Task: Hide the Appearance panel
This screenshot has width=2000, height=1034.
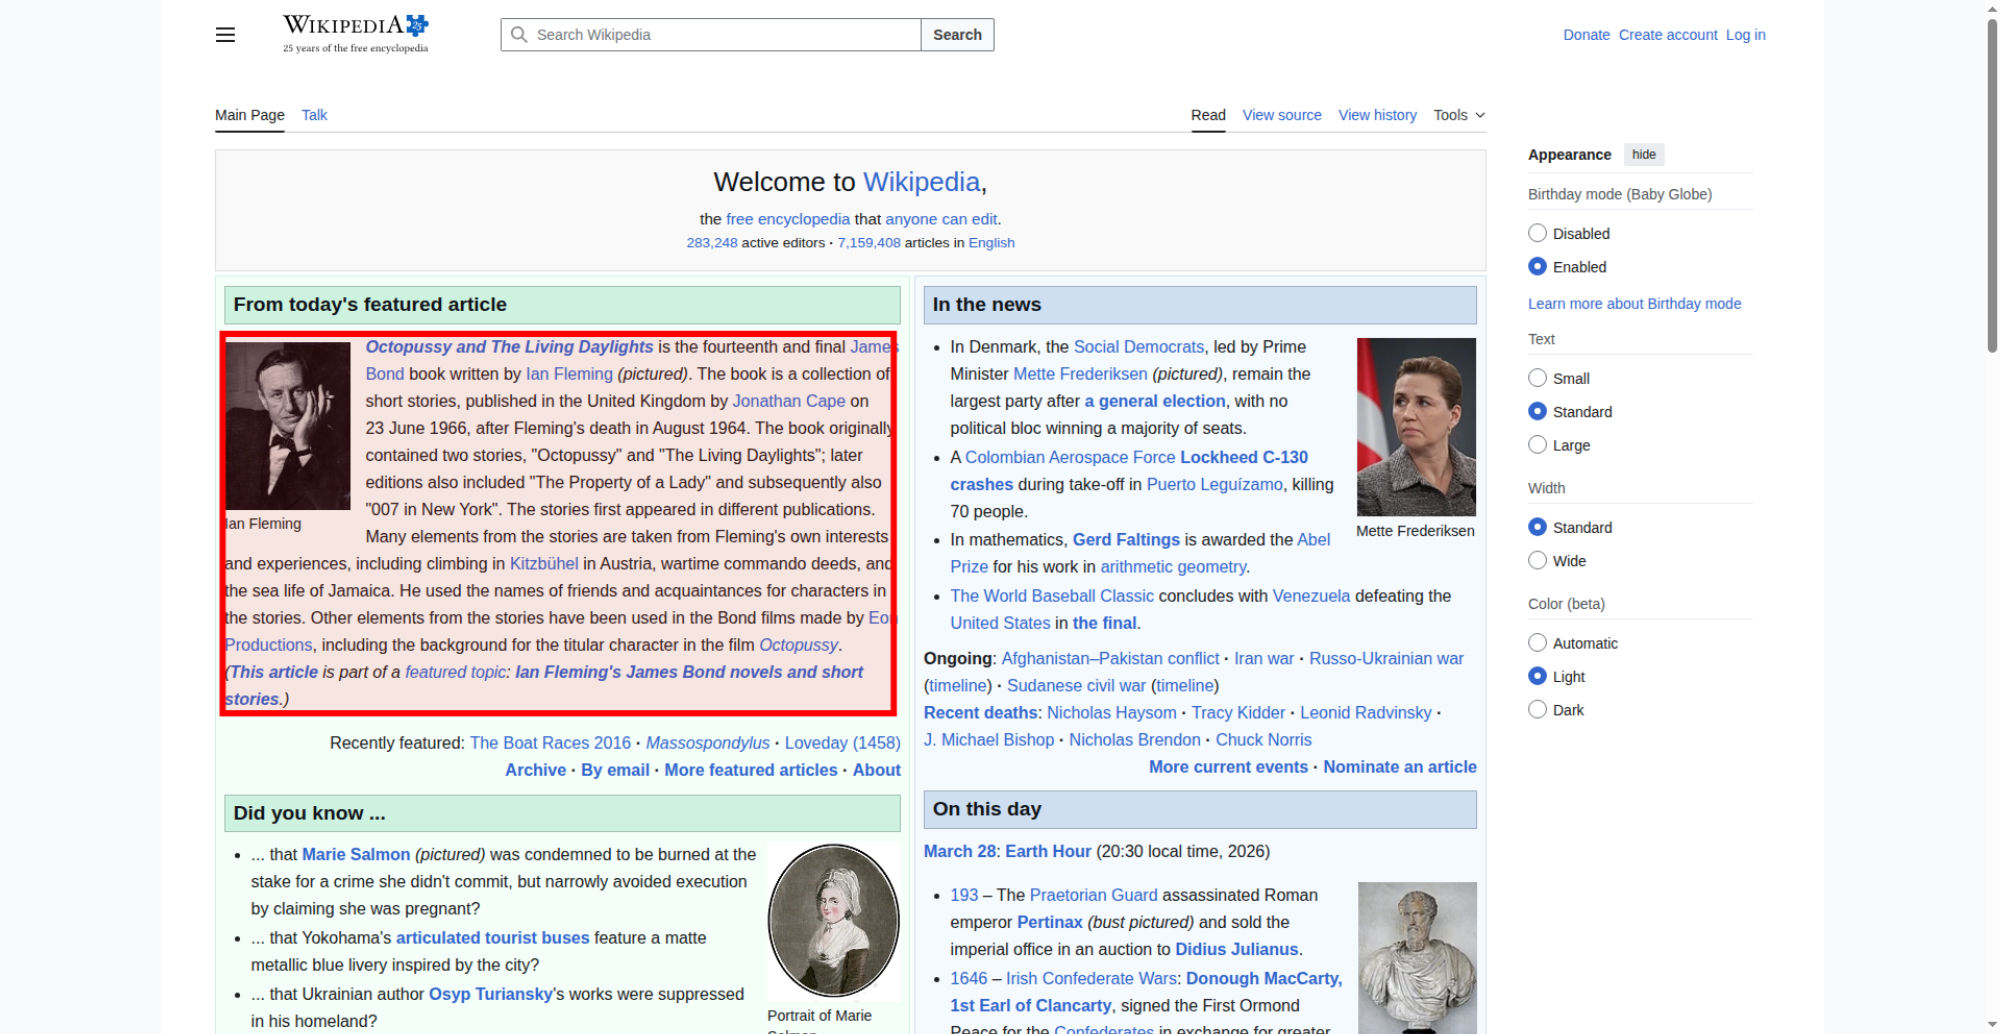Action: pos(1643,154)
